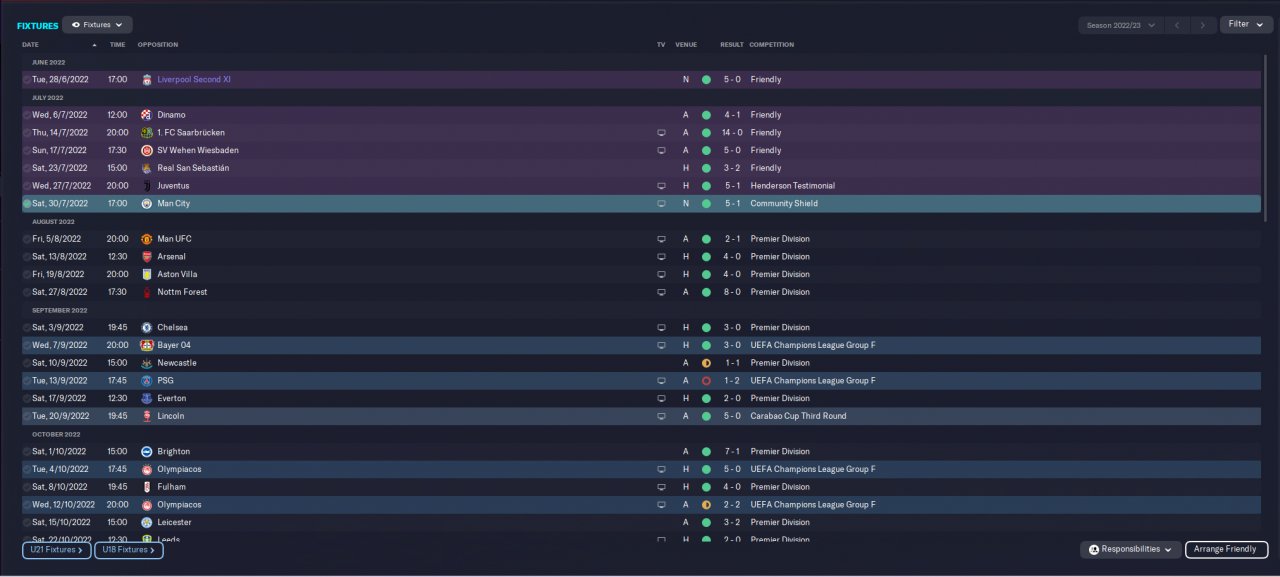Click the Aston Villa club badge
This screenshot has height=577, width=1280.
pos(147,274)
